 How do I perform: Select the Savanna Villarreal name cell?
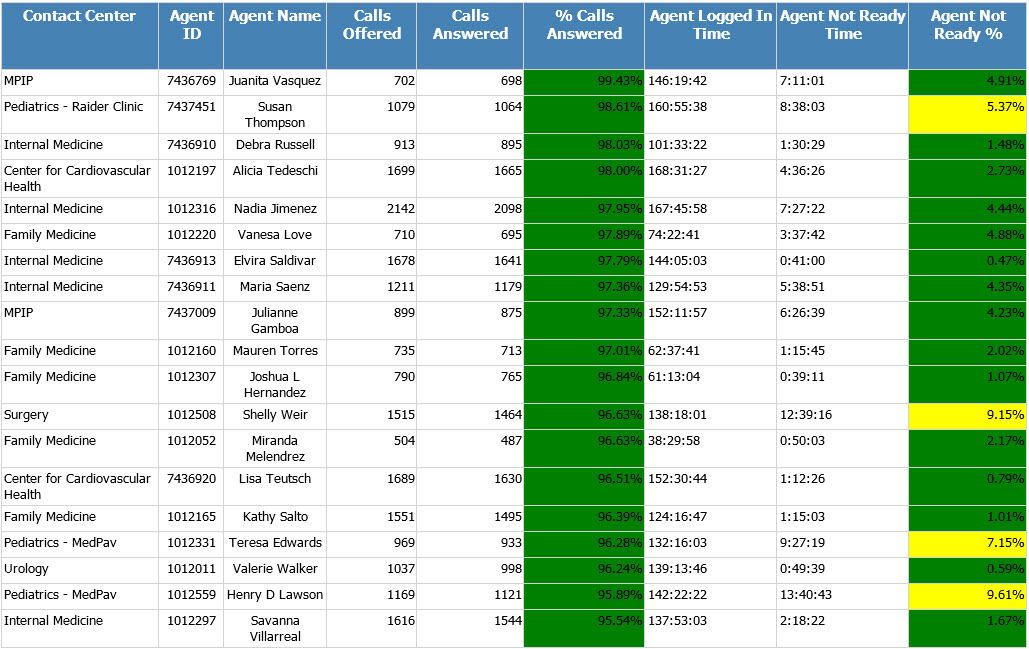pos(275,628)
